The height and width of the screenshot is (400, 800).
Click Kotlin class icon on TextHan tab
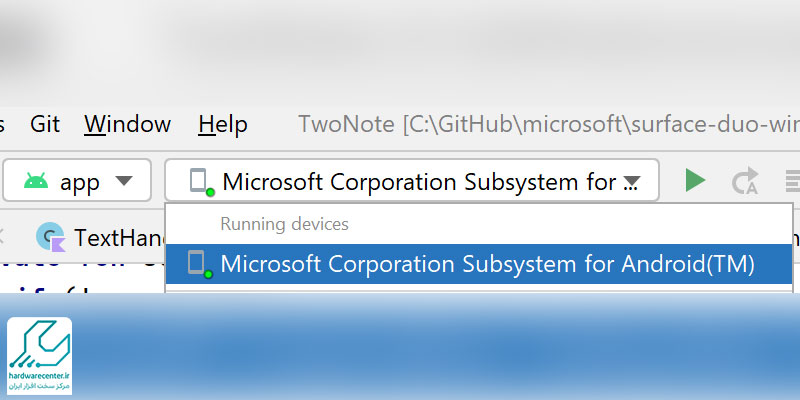[x=50, y=237]
